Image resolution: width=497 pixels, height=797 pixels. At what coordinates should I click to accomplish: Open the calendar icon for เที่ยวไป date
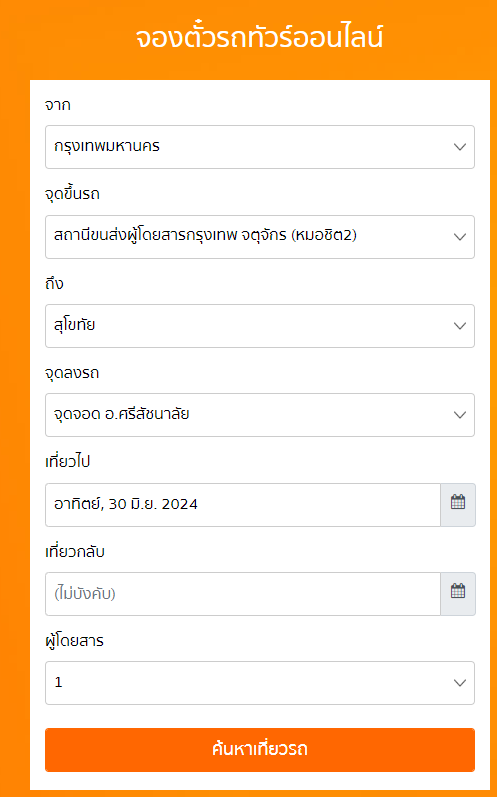[458, 504]
